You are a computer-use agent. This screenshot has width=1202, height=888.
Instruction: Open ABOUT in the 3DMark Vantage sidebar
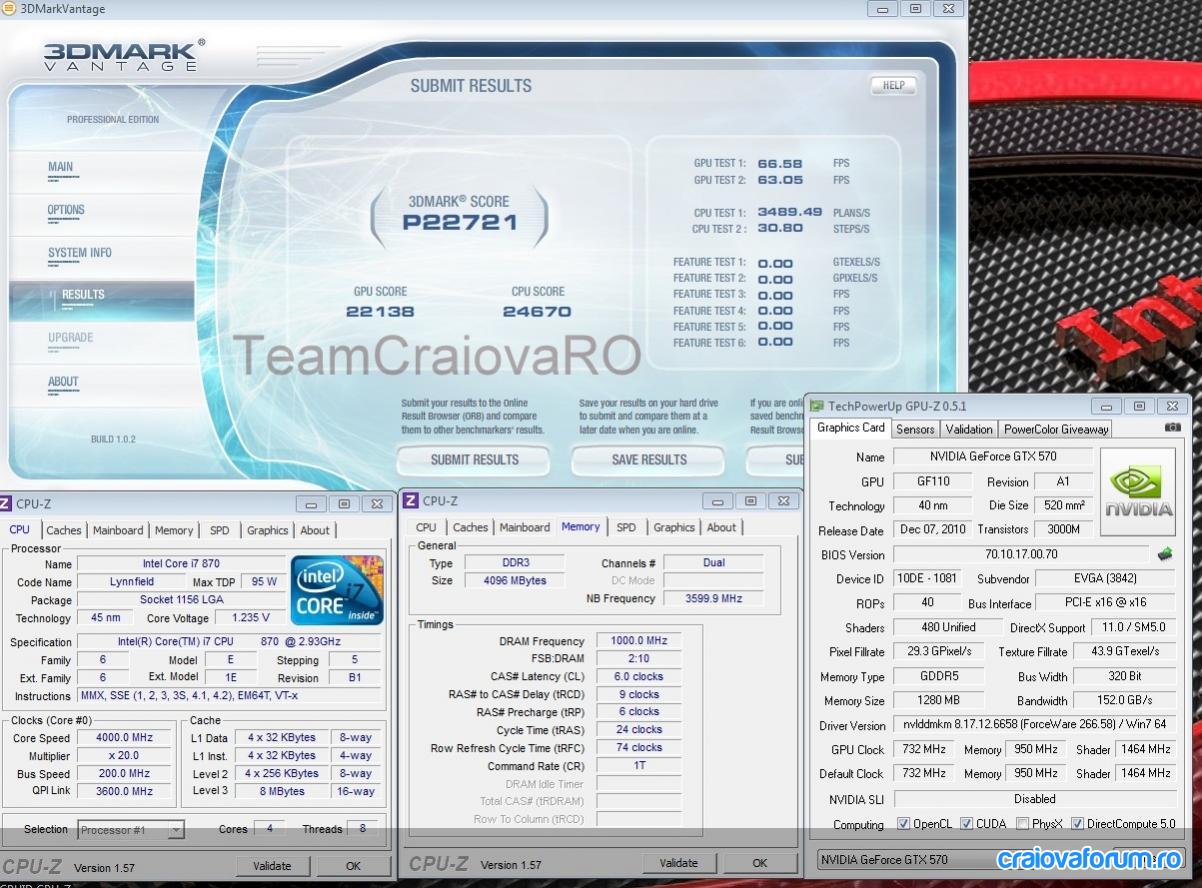tap(63, 381)
